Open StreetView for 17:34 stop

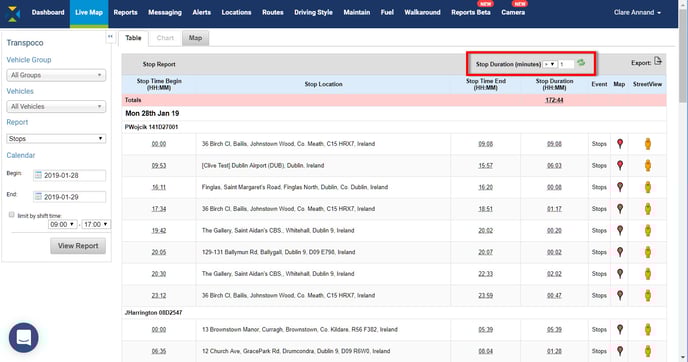[648, 209]
